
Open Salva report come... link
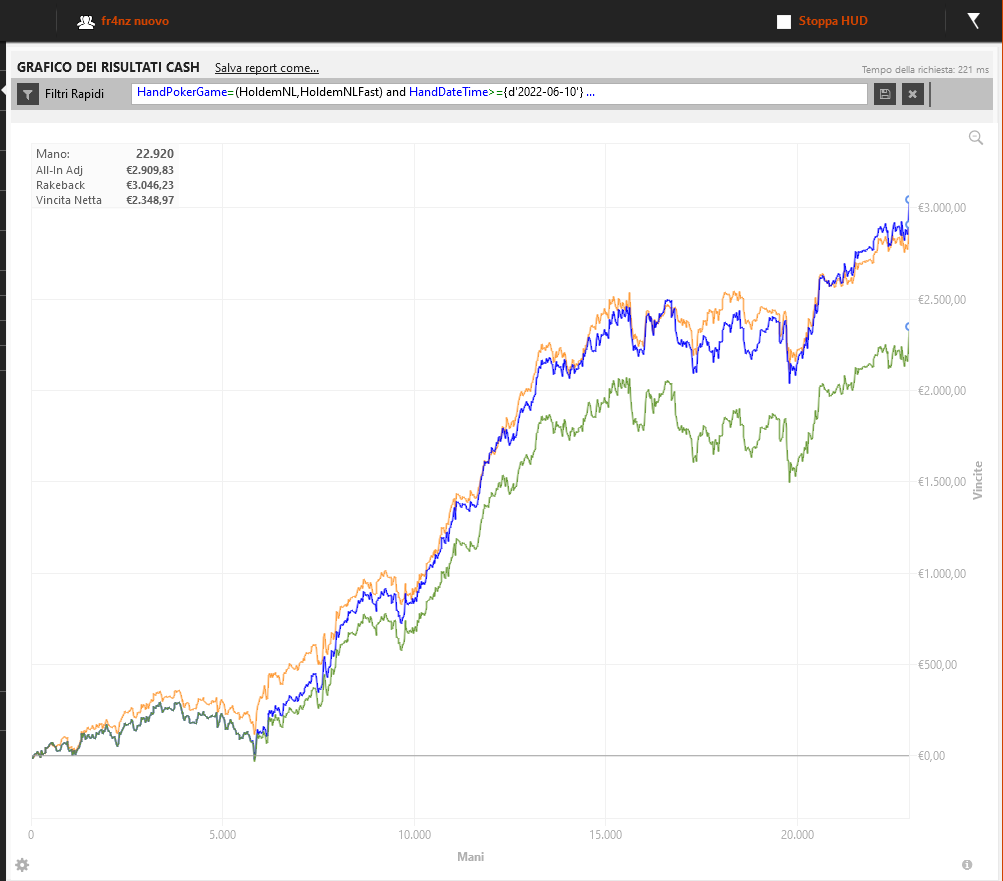pos(267,68)
